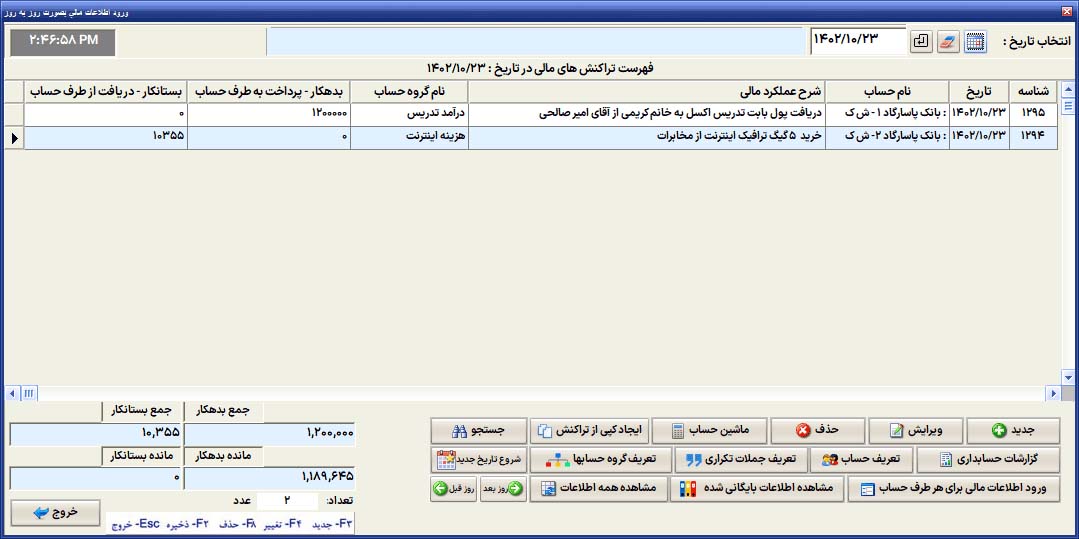Click the شناسه column header
This screenshot has height=539, width=1079.
point(1033,92)
